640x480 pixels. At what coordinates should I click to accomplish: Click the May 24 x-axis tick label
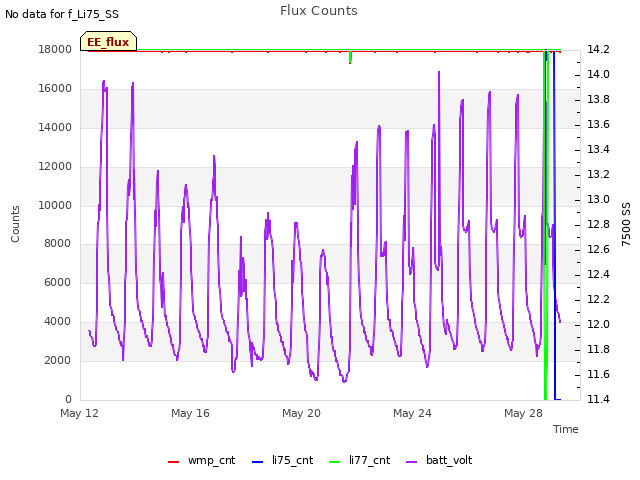click(412, 413)
